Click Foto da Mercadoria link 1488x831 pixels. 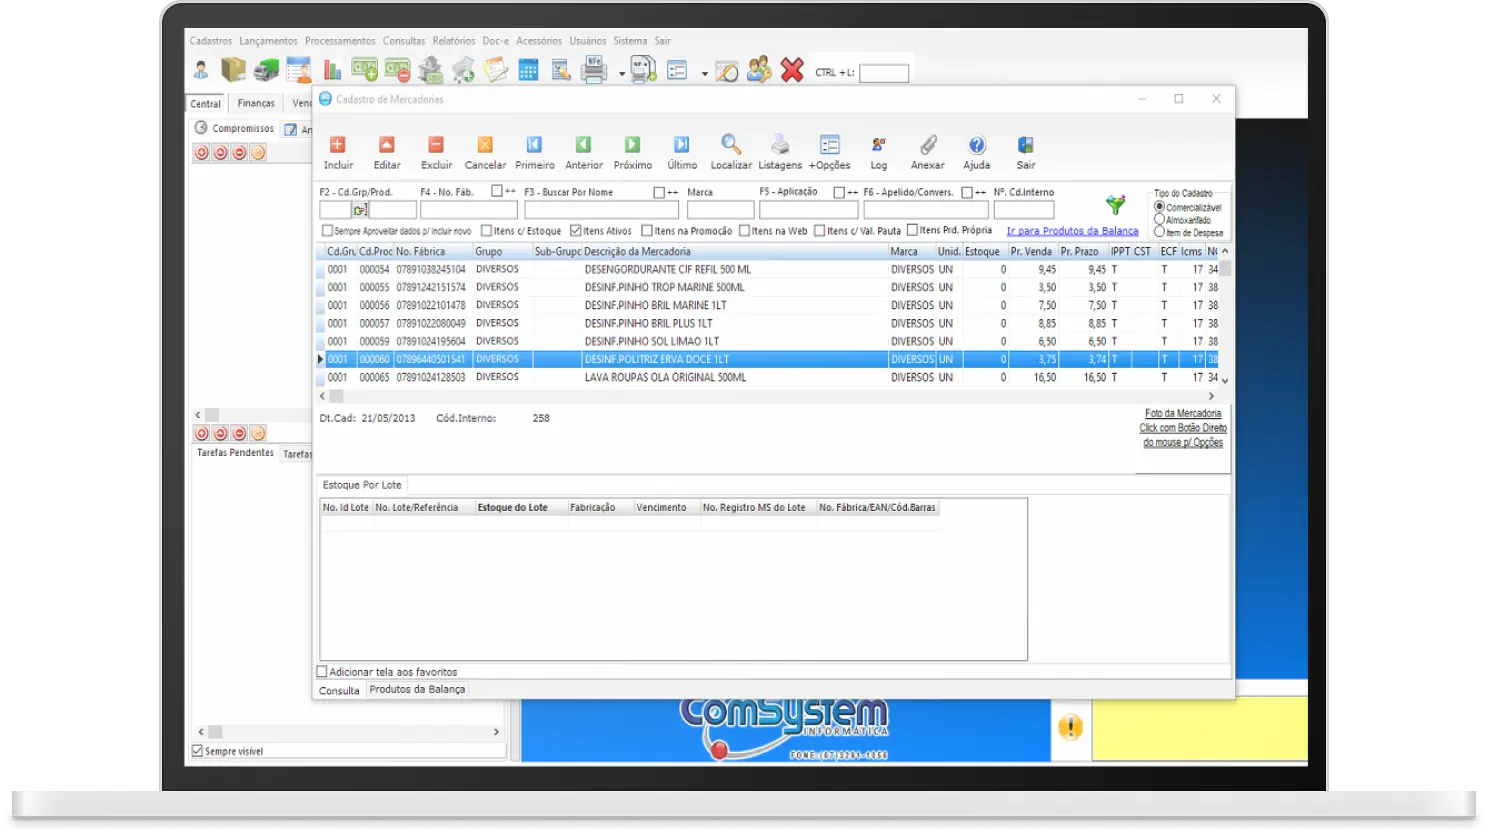click(x=1183, y=413)
